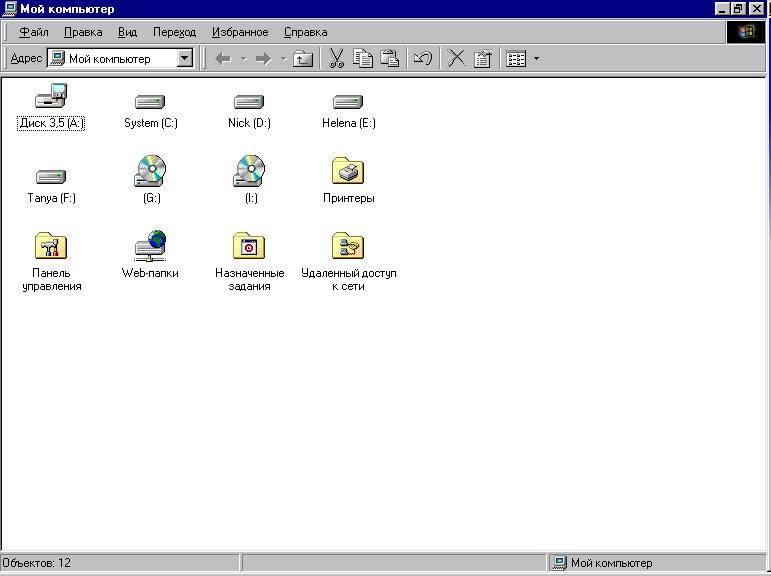Click the Back arrow toolbar button
The image size is (771, 576).
click(x=223, y=59)
